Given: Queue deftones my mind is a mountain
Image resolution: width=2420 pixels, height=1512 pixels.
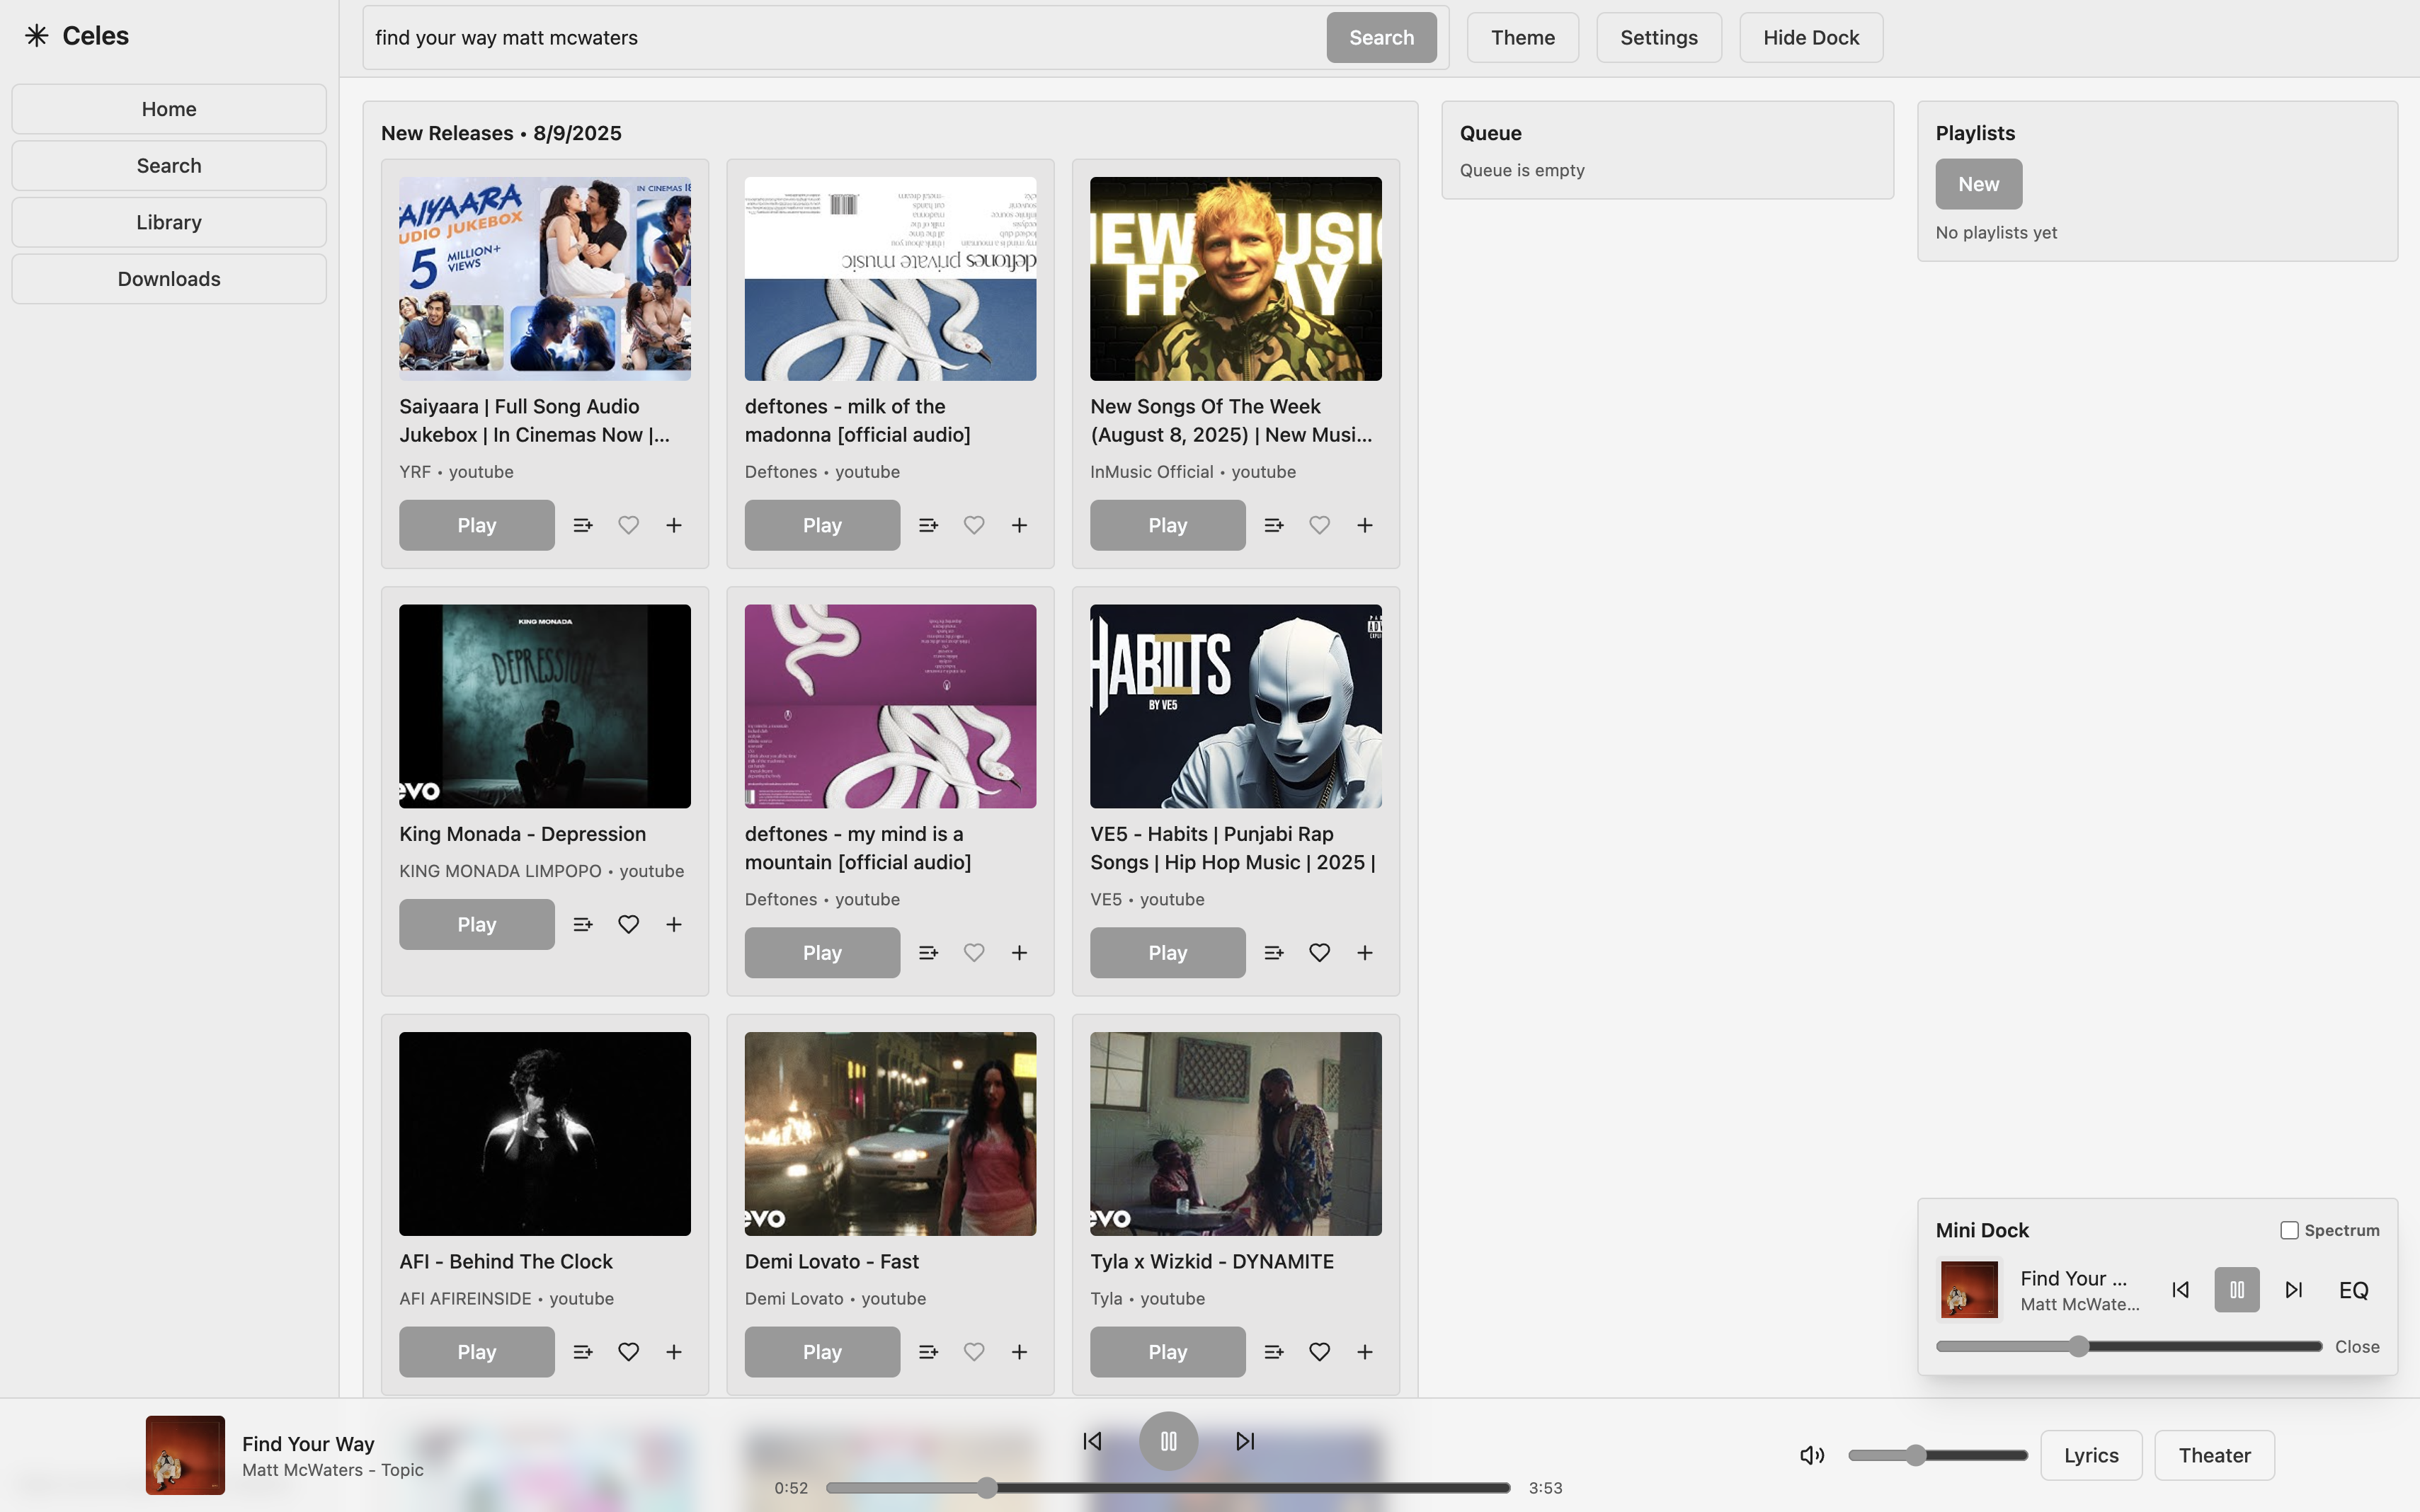Looking at the screenshot, I should (x=928, y=953).
